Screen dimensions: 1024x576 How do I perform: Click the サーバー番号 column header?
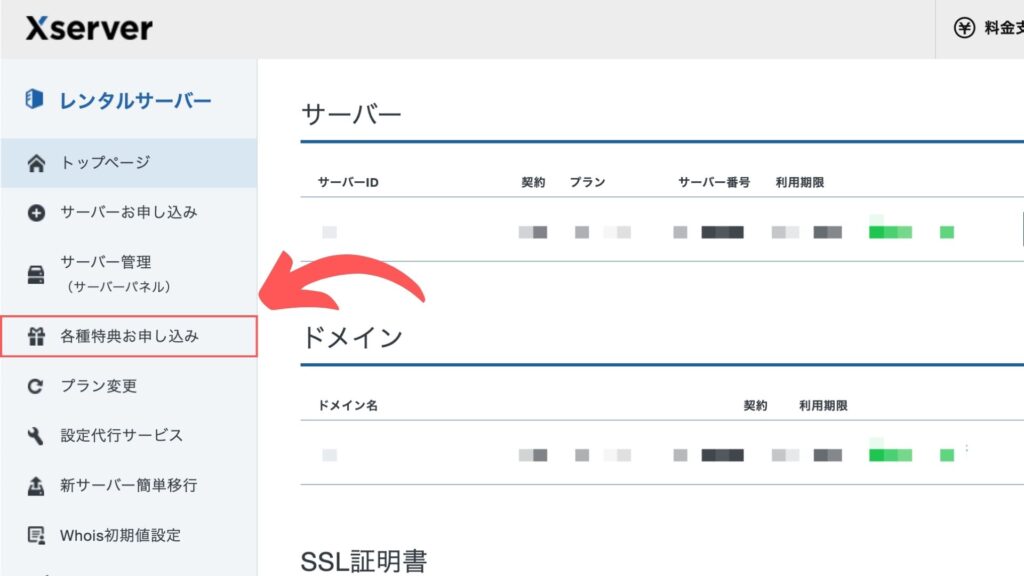click(x=714, y=182)
